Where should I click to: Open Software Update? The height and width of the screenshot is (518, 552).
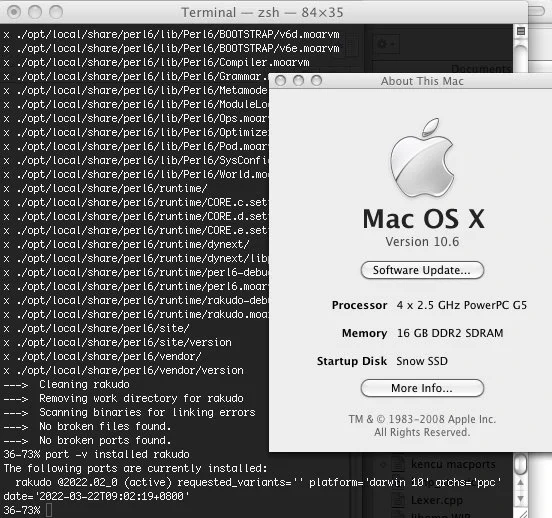(x=422, y=270)
